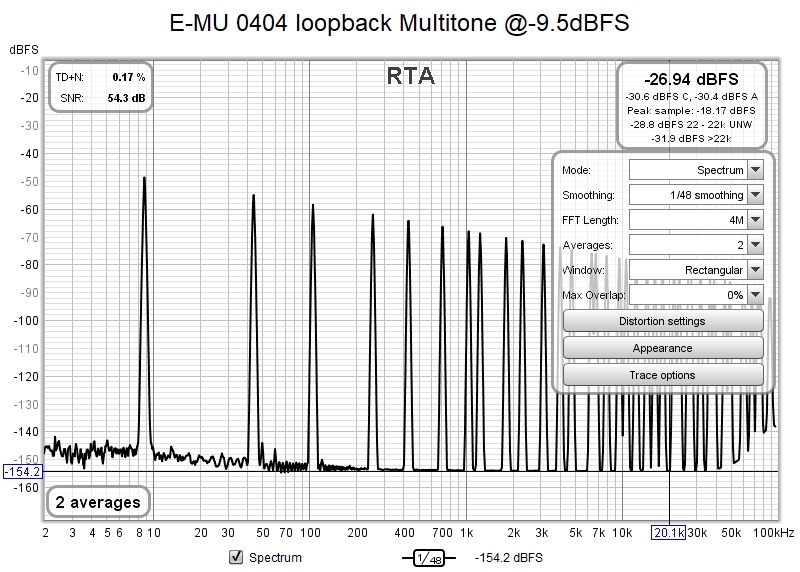The height and width of the screenshot is (572, 800).
Task: Click the 100kHz axis label
Action: (x=773, y=533)
